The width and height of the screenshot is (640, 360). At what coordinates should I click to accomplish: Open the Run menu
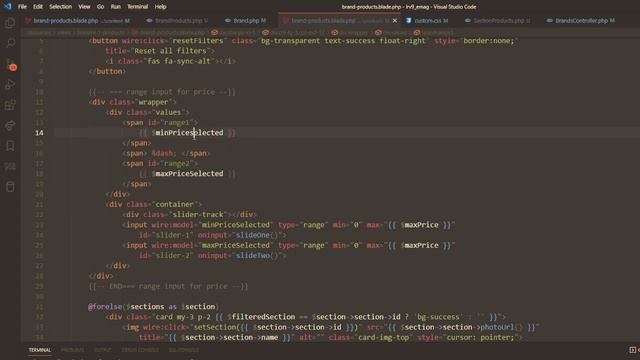(x=116, y=7)
